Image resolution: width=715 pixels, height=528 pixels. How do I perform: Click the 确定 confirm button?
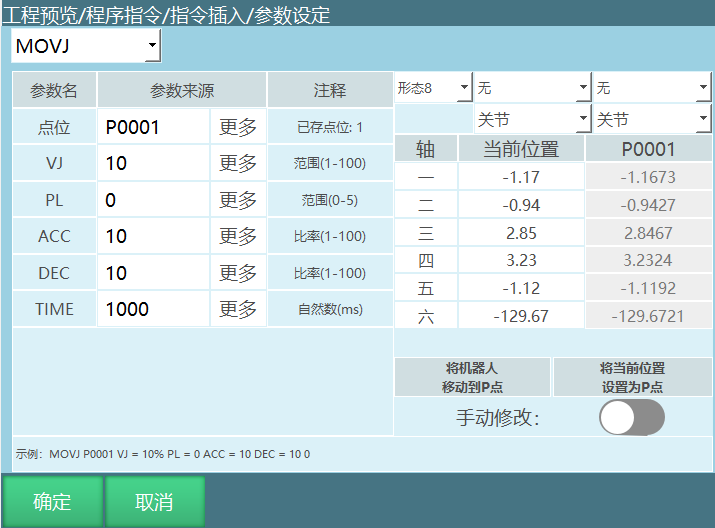pos(52,502)
